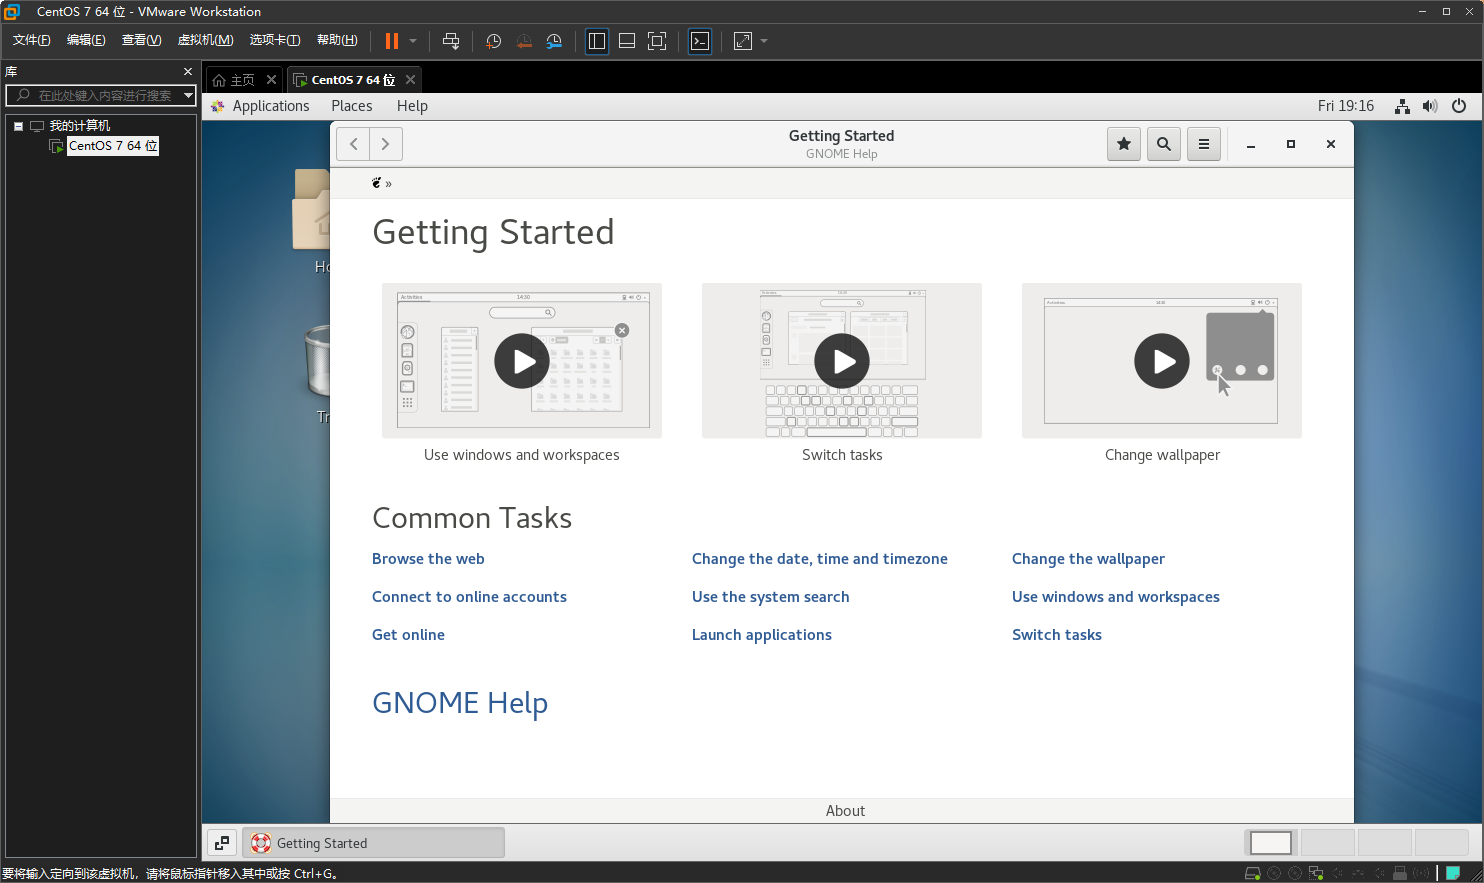Click the power icon in GNOME panel
The image size is (1484, 883).
(1459, 106)
